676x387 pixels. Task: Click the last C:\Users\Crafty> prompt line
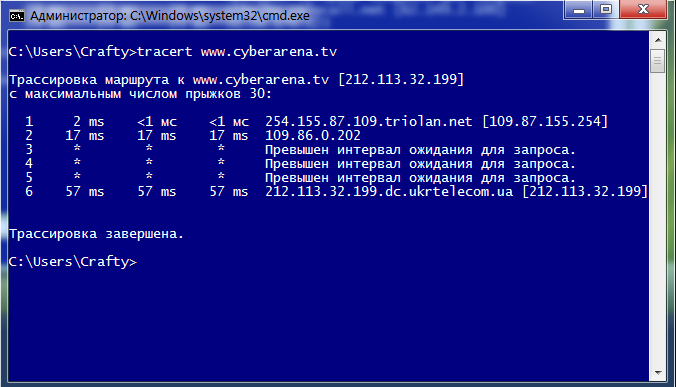click(72, 262)
